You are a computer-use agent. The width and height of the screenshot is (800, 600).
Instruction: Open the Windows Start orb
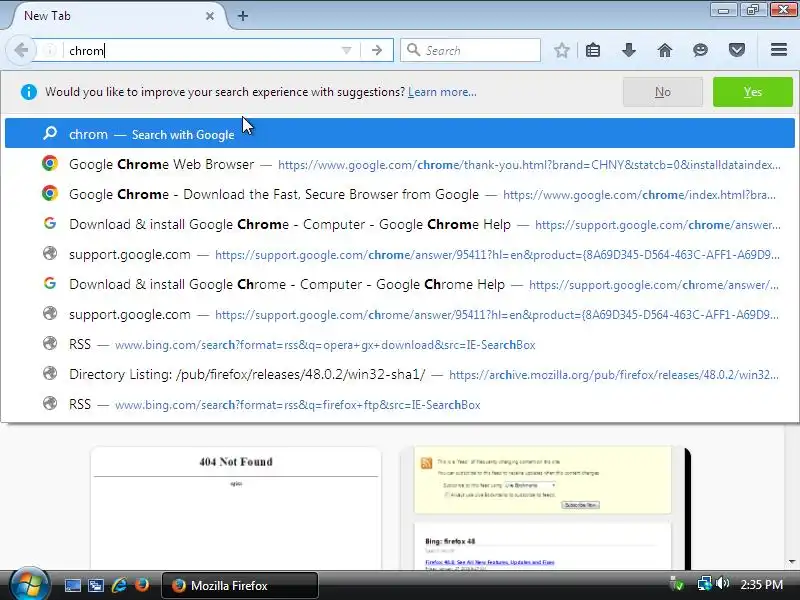click(29, 585)
